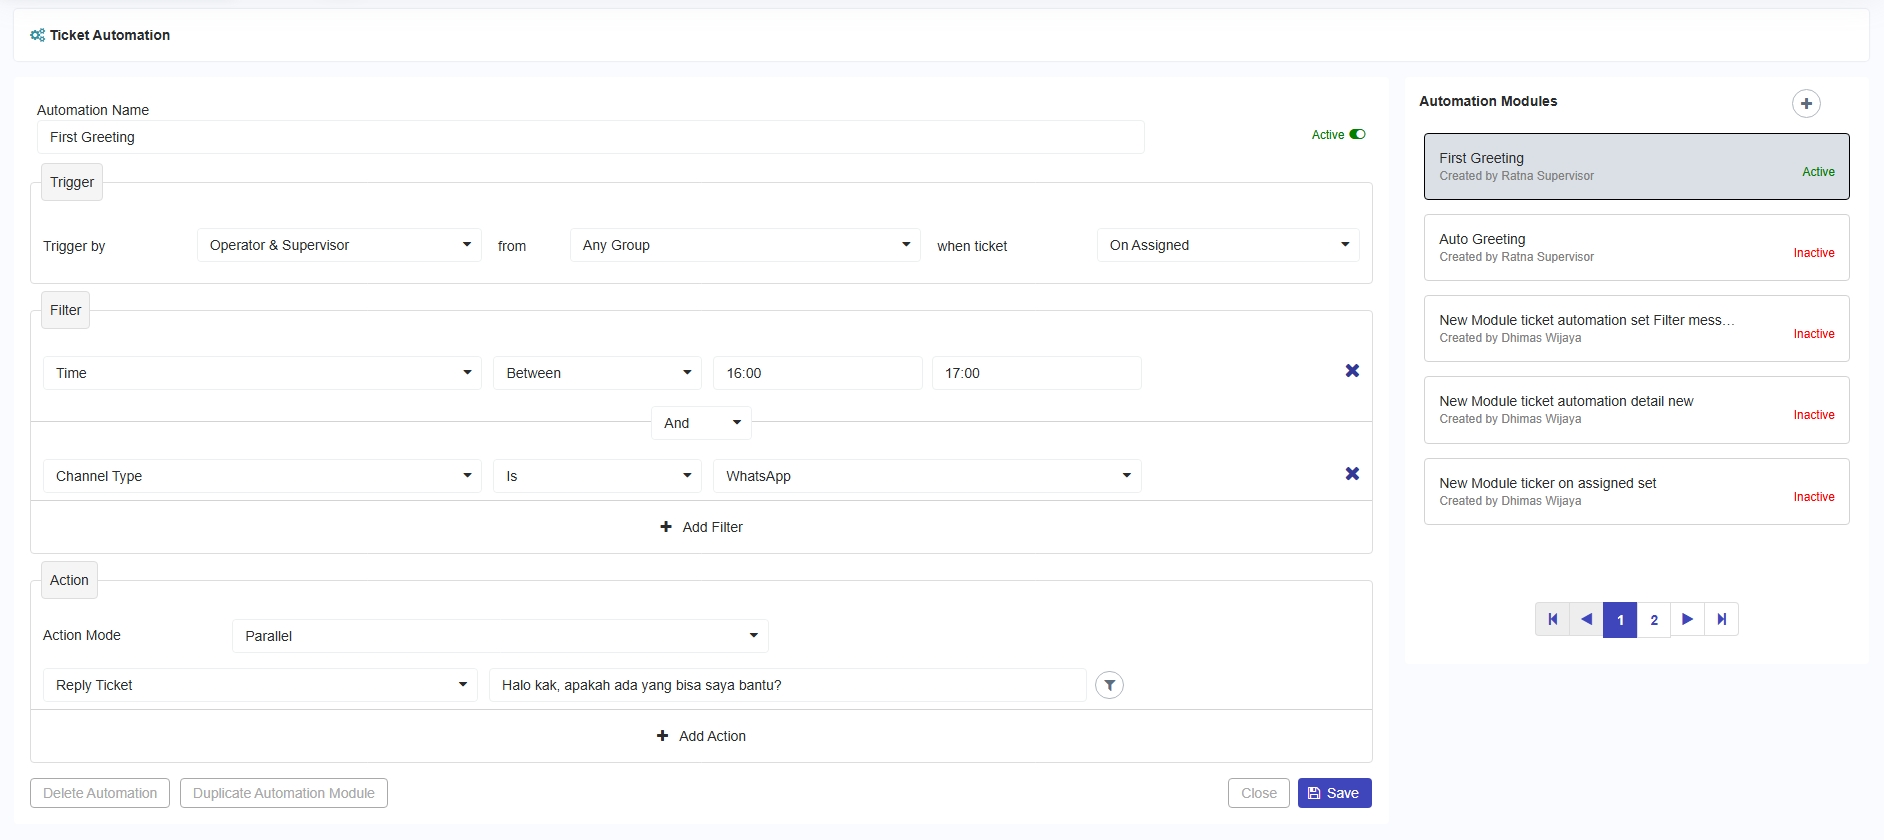Click the Automation Name input field

pyautogui.click(x=590, y=138)
